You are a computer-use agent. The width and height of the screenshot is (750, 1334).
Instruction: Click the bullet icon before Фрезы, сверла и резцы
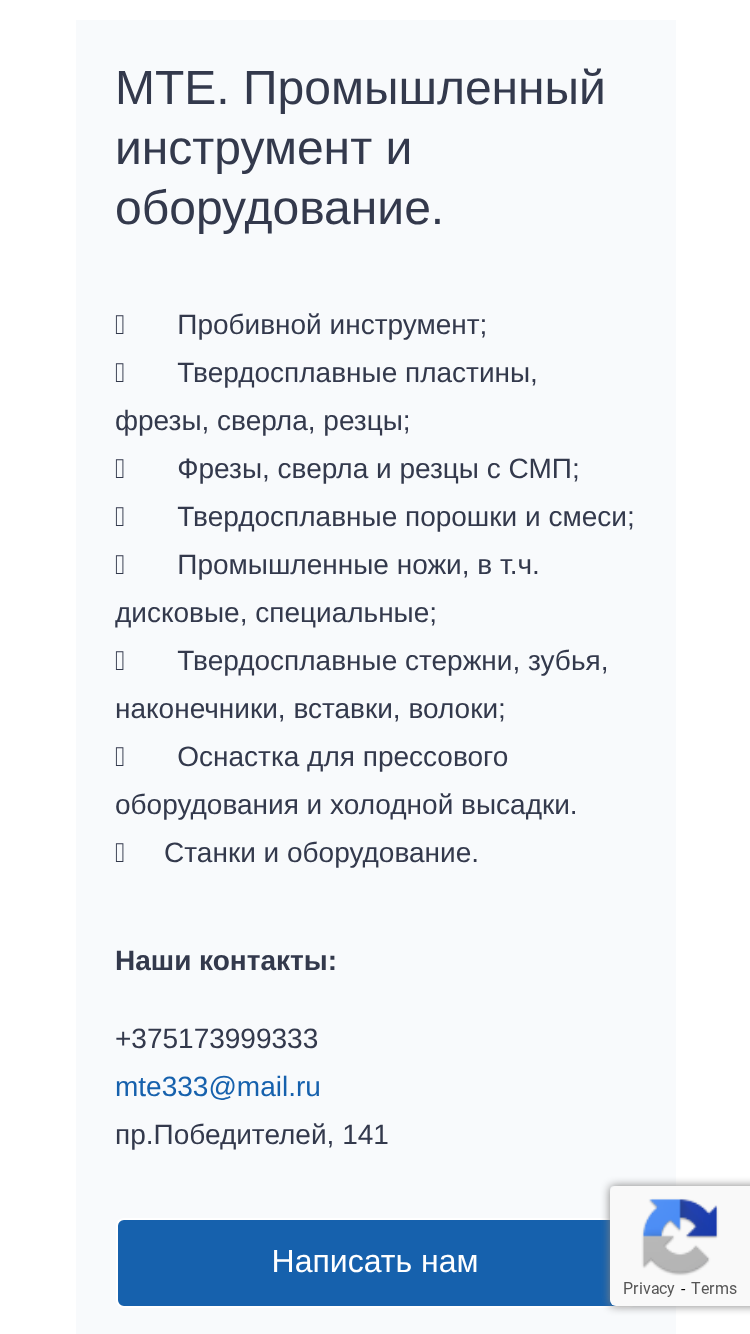pos(120,469)
